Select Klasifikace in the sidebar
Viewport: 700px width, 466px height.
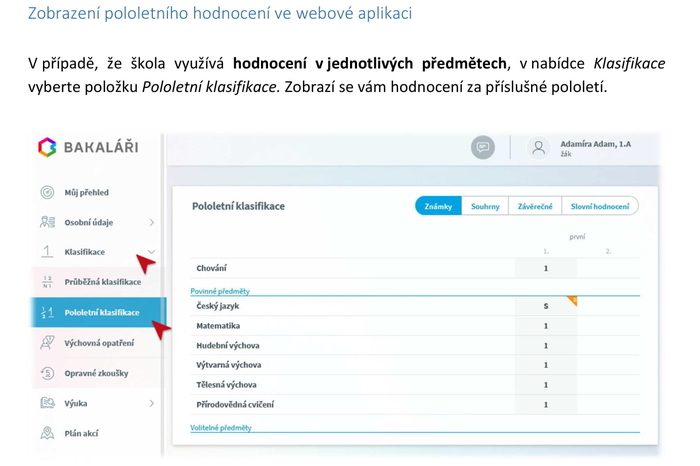point(85,252)
